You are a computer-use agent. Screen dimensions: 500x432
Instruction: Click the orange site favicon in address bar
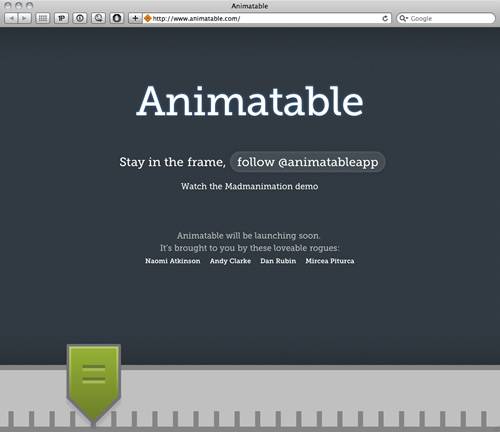pyautogui.click(x=147, y=18)
